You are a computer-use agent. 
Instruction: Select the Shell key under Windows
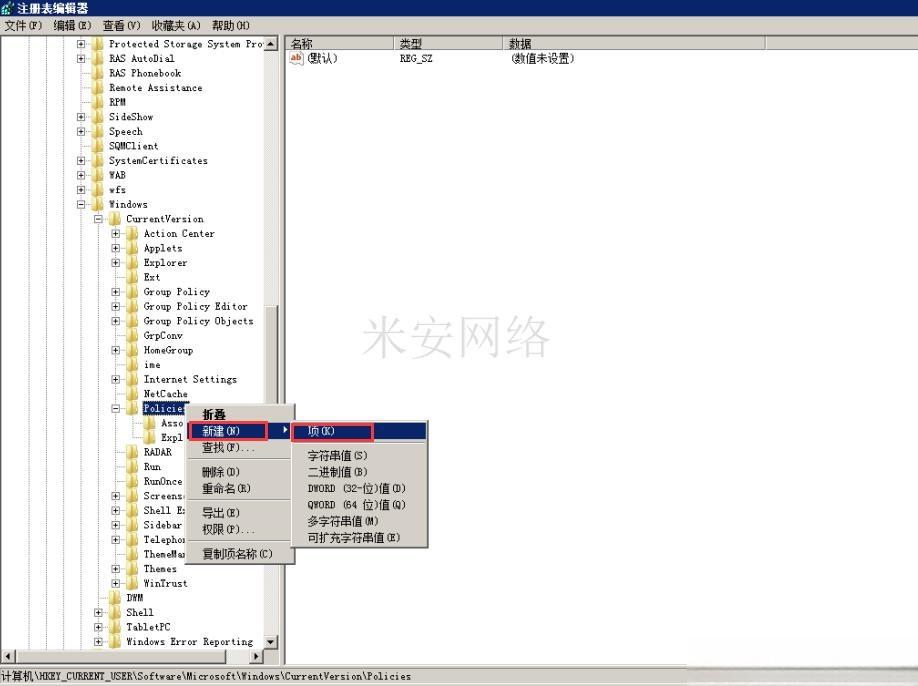click(x=139, y=612)
